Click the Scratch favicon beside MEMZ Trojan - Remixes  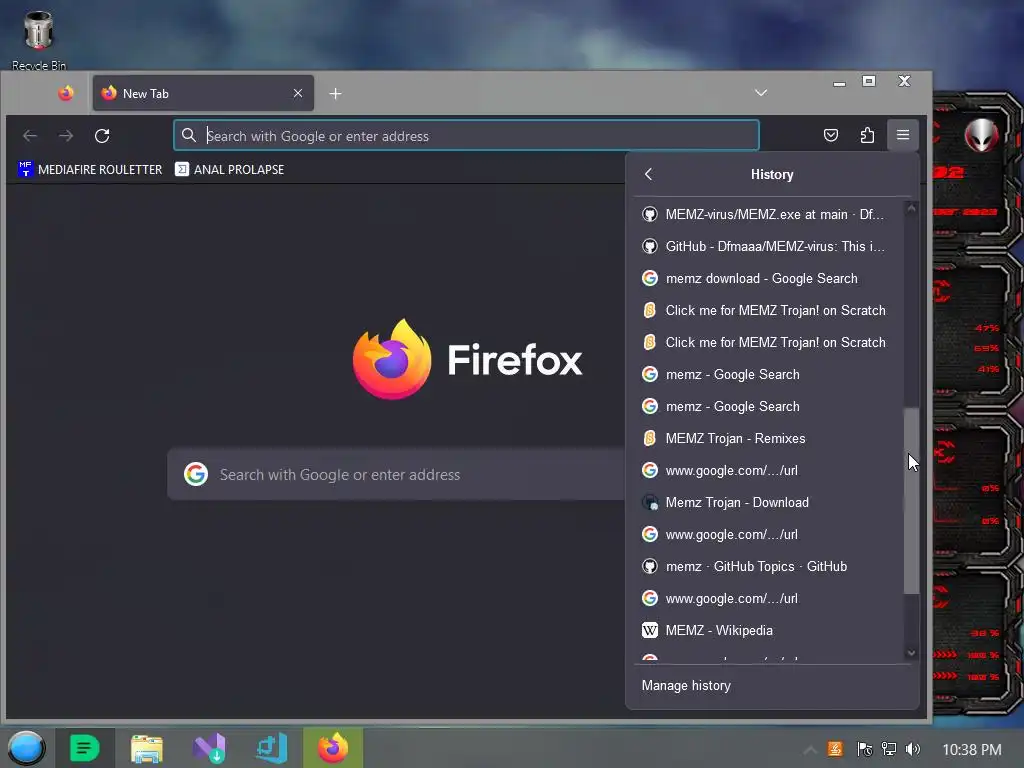click(x=650, y=438)
